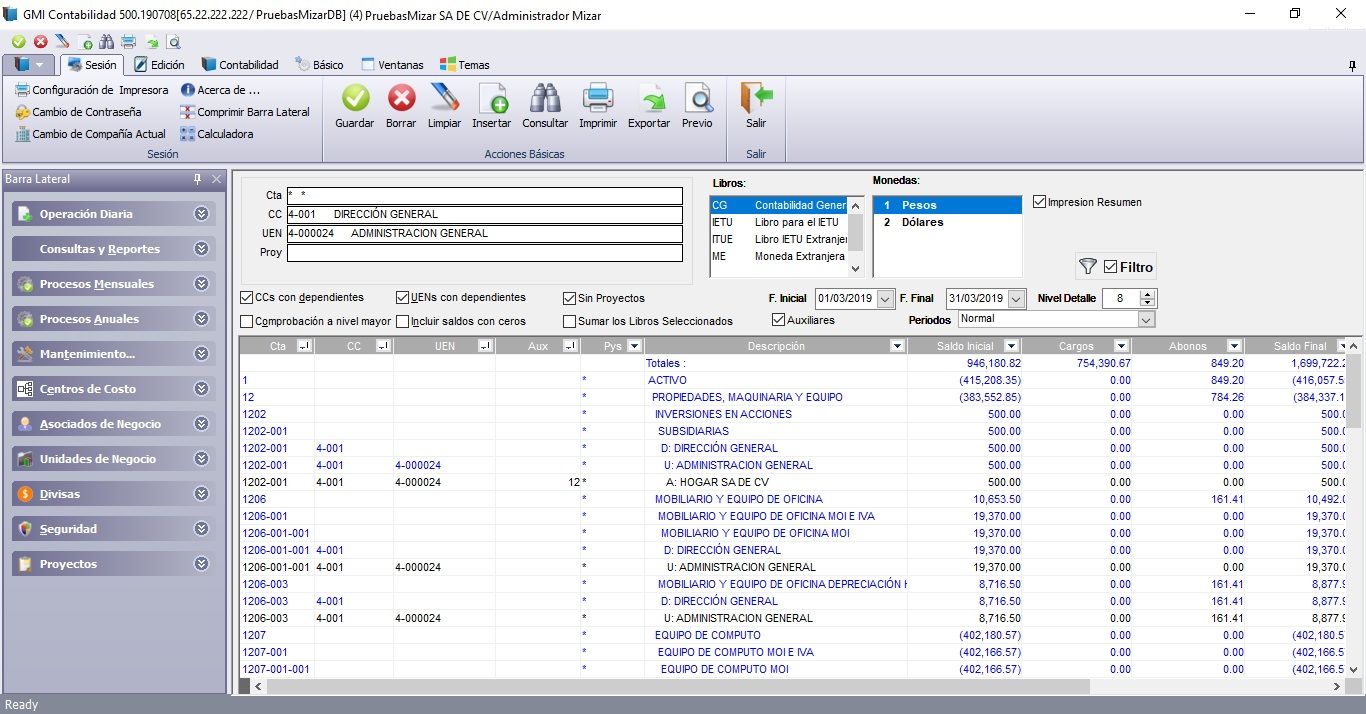Open the application menu dropdown button

coord(29,64)
